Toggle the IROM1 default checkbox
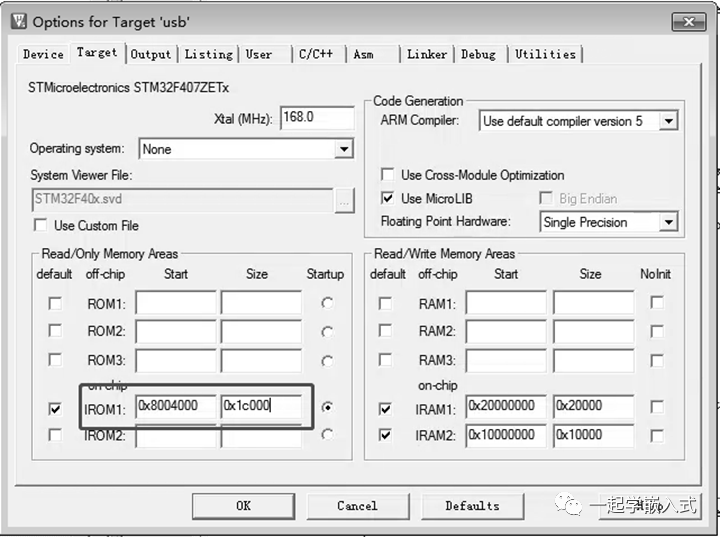The height and width of the screenshot is (537, 720). point(54,408)
